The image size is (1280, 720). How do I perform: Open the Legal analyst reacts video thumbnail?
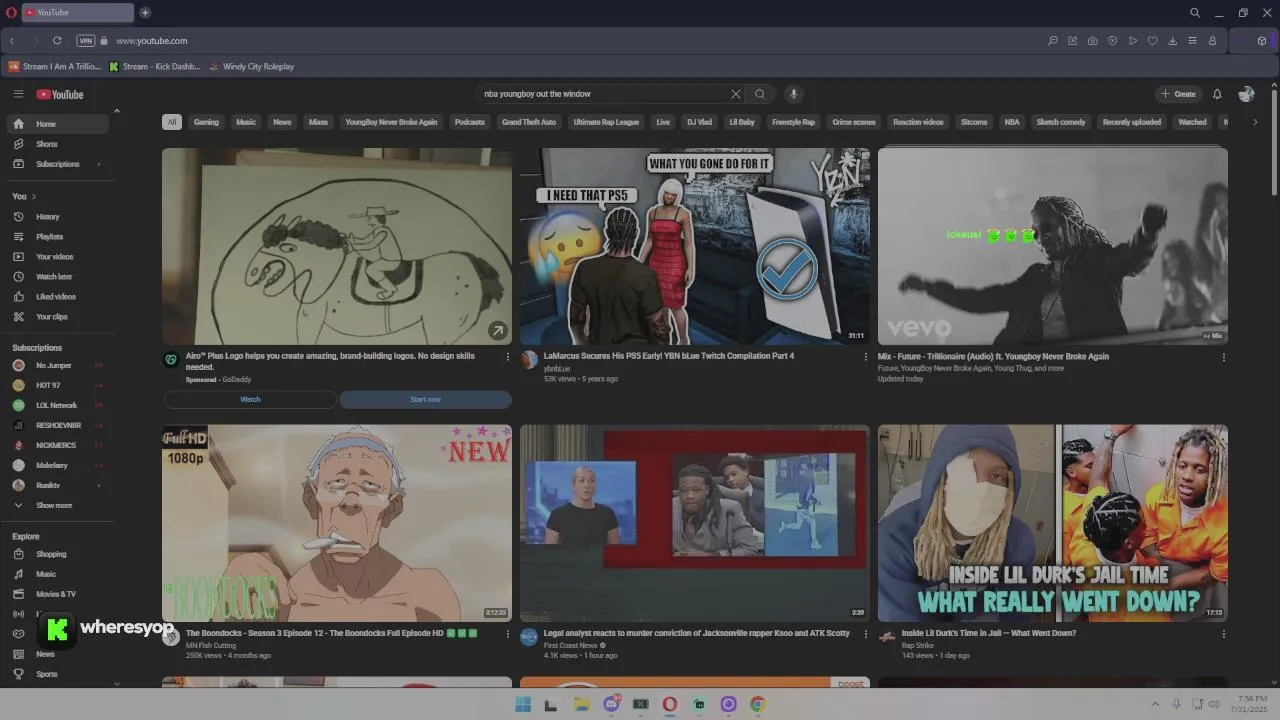(x=695, y=523)
